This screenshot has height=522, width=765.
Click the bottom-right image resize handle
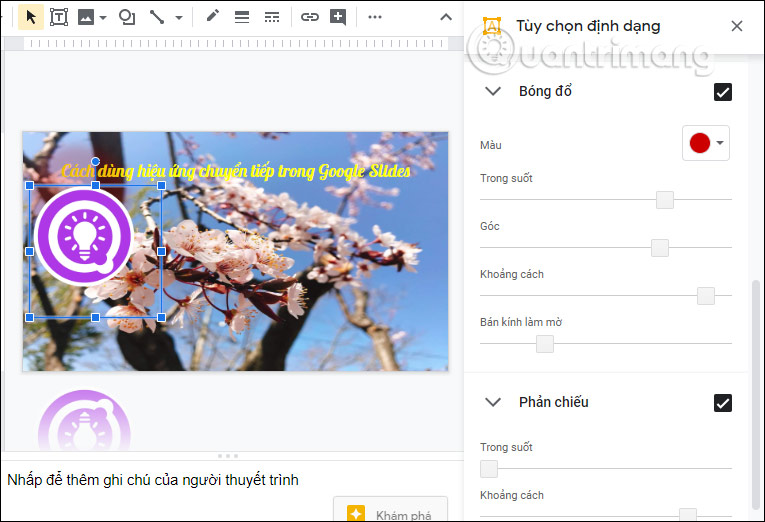161,318
